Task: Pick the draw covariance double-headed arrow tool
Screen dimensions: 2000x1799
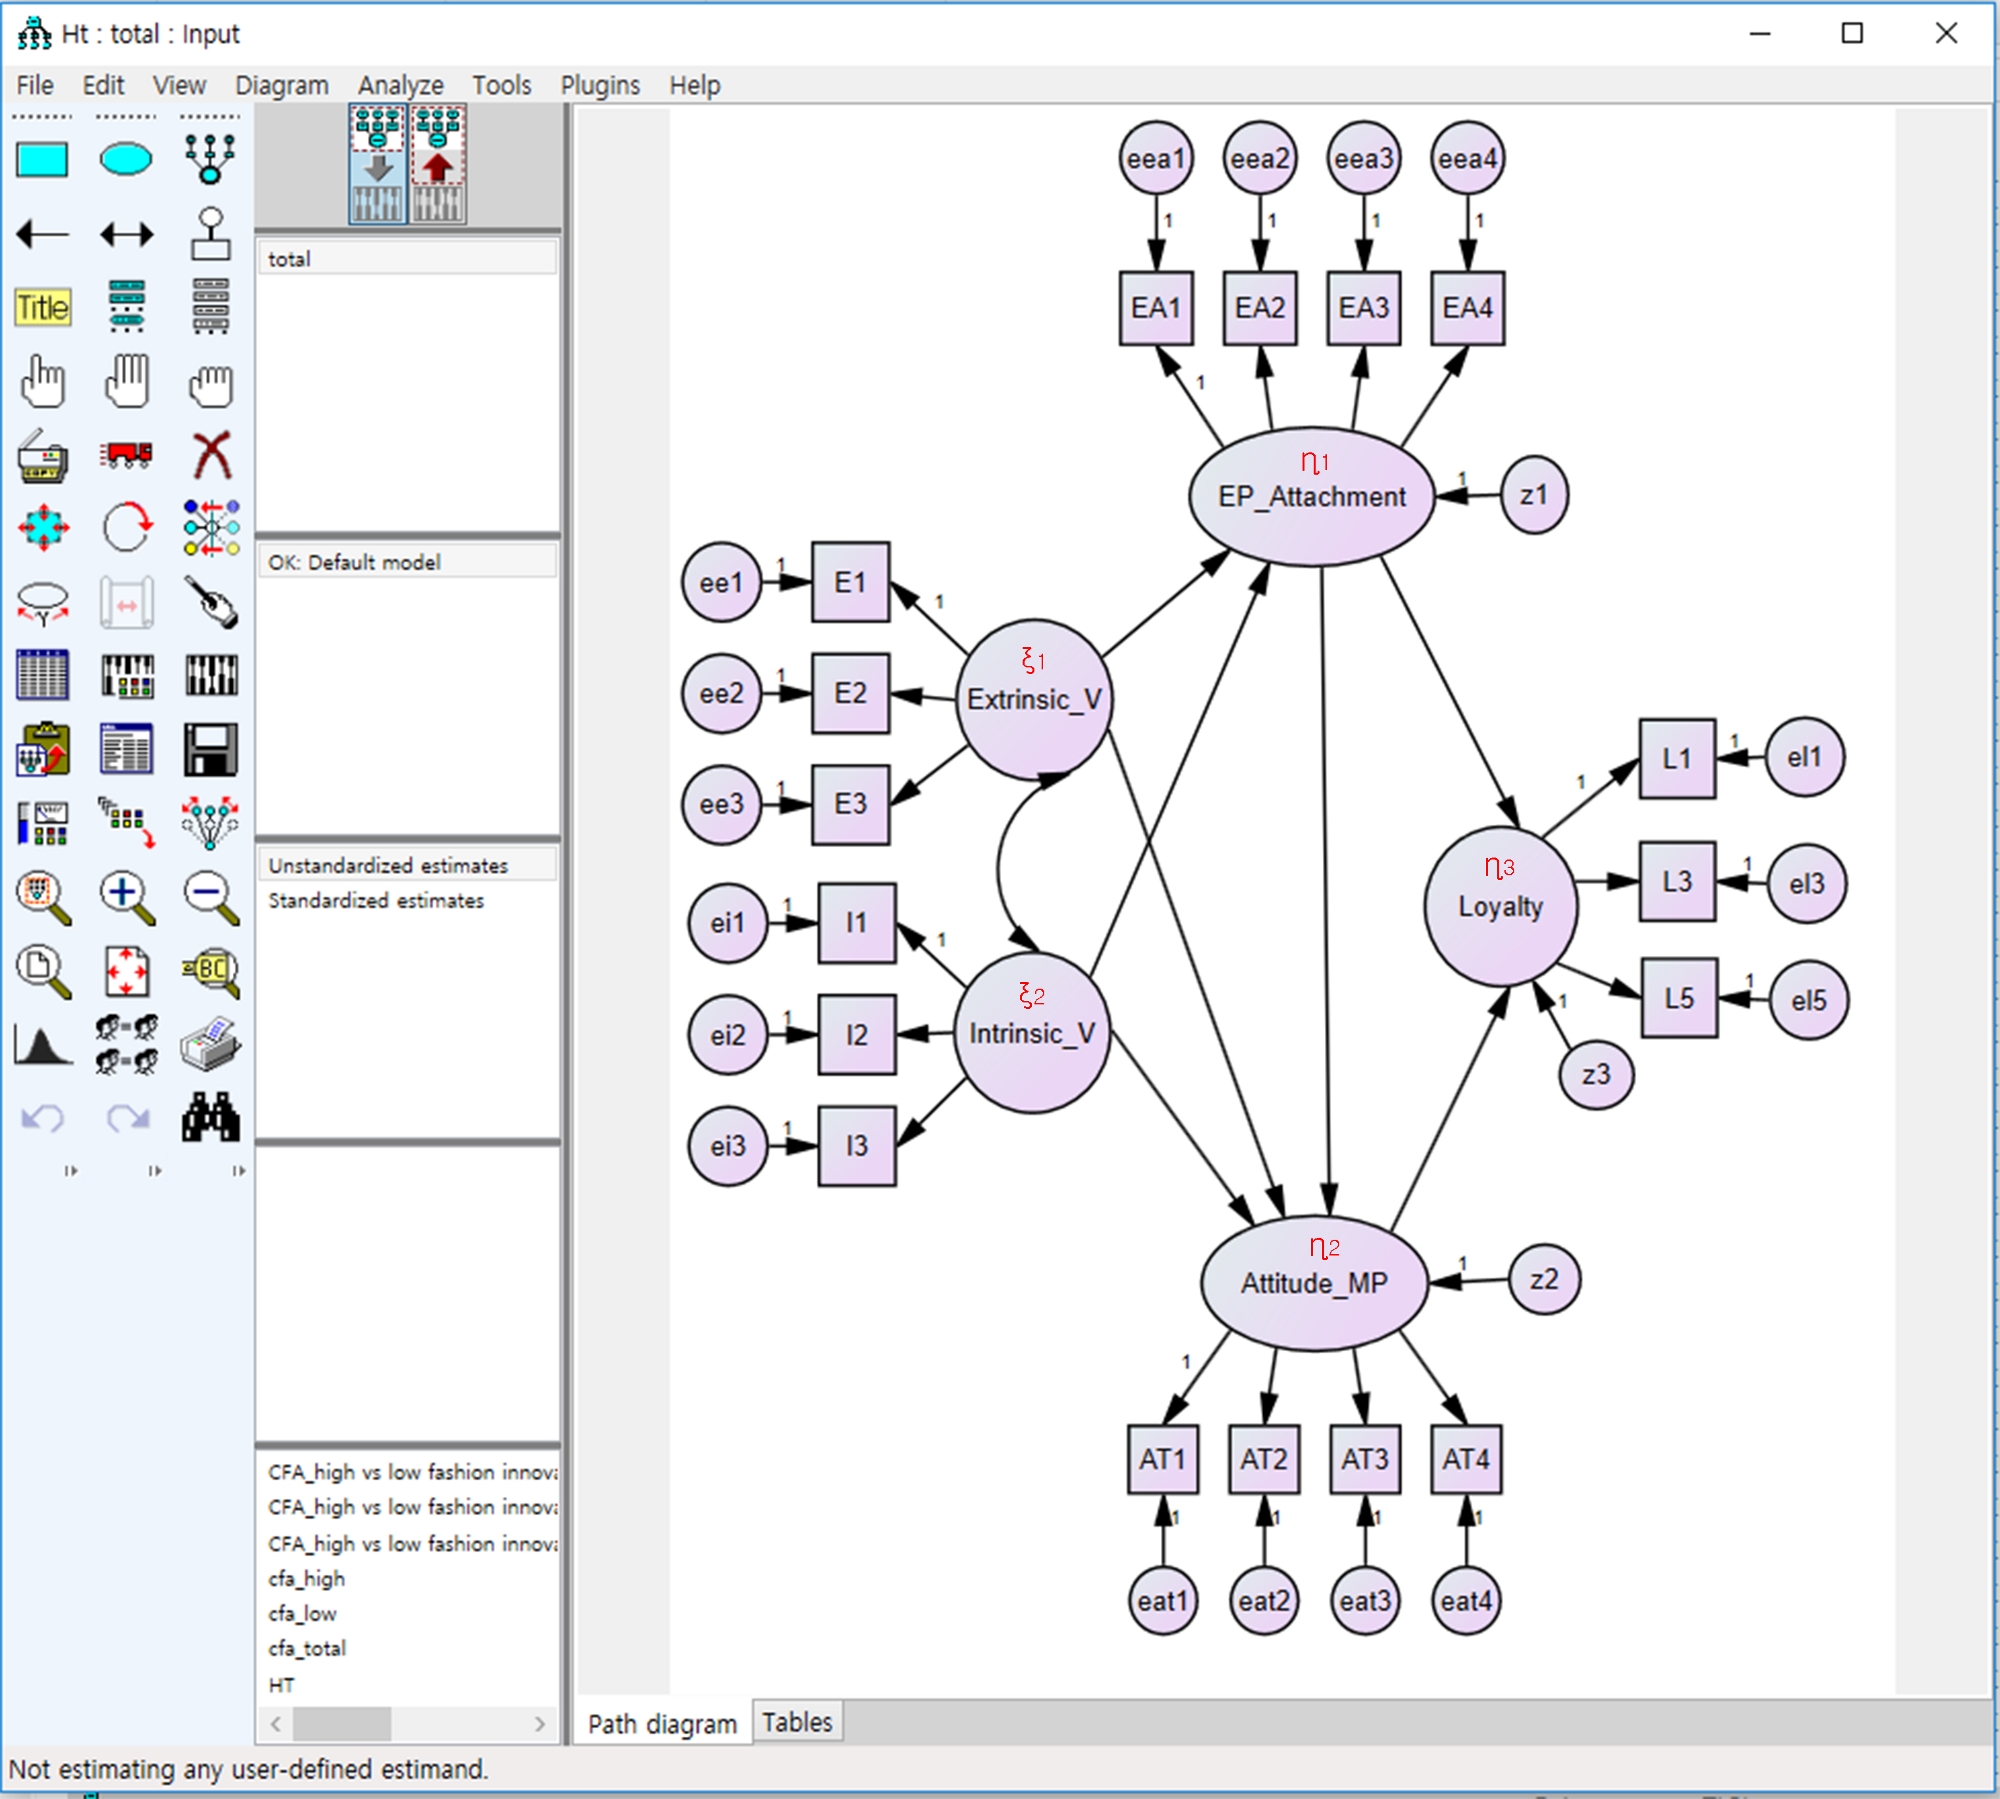Action: click(x=126, y=235)
